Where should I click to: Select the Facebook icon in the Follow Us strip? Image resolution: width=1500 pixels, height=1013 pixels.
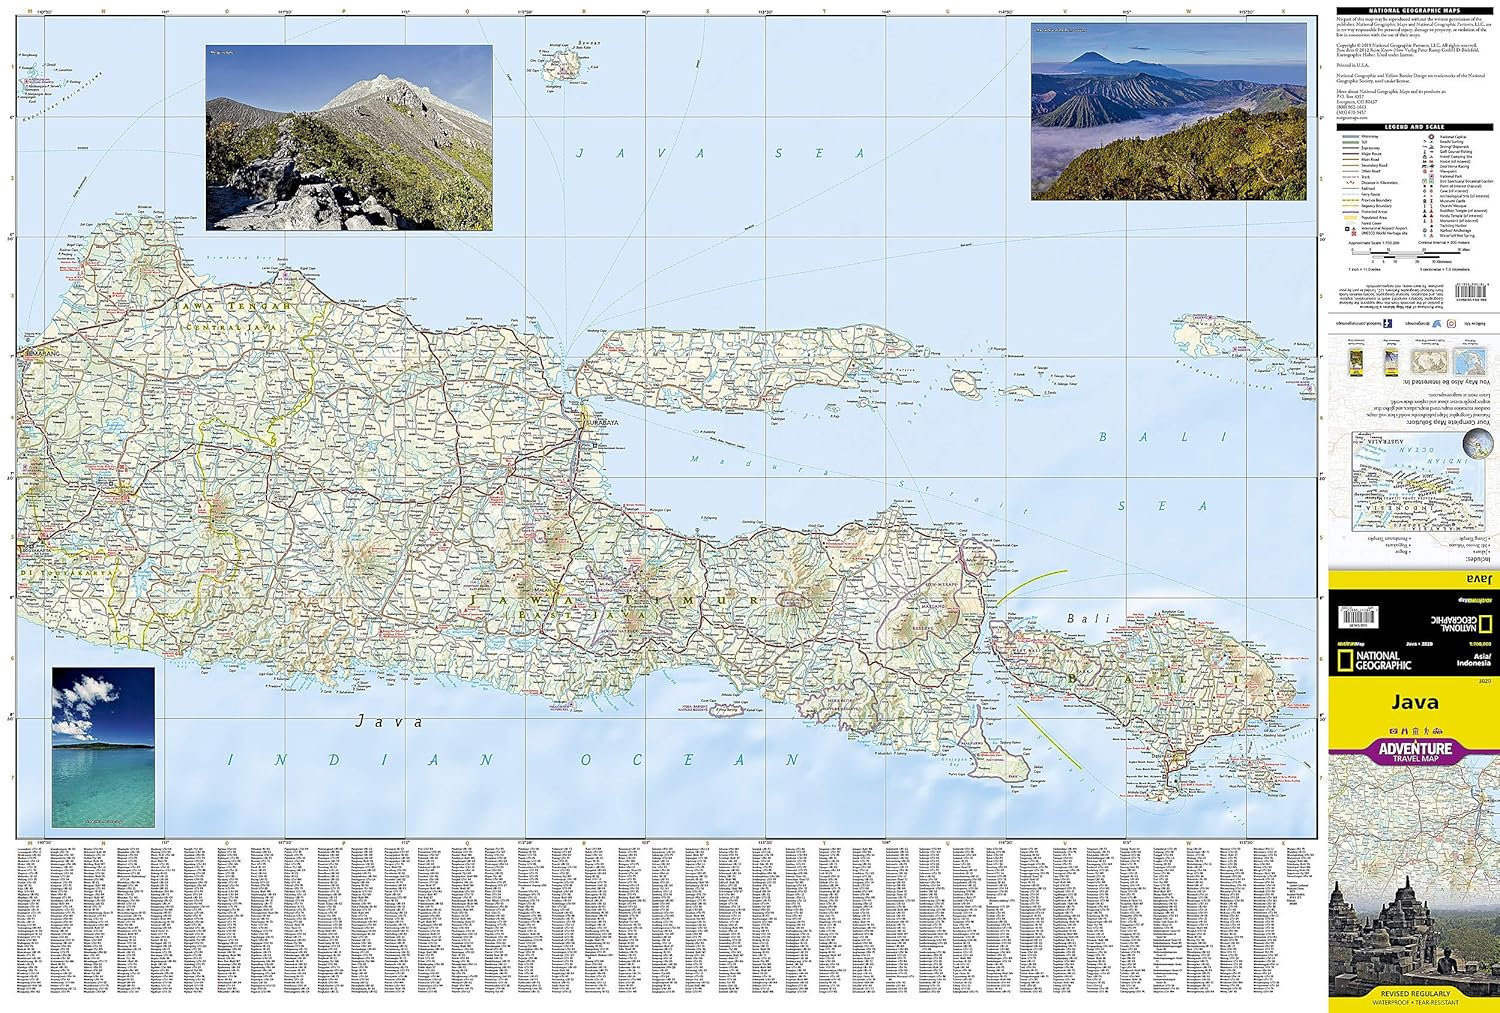coord(1387,323)
